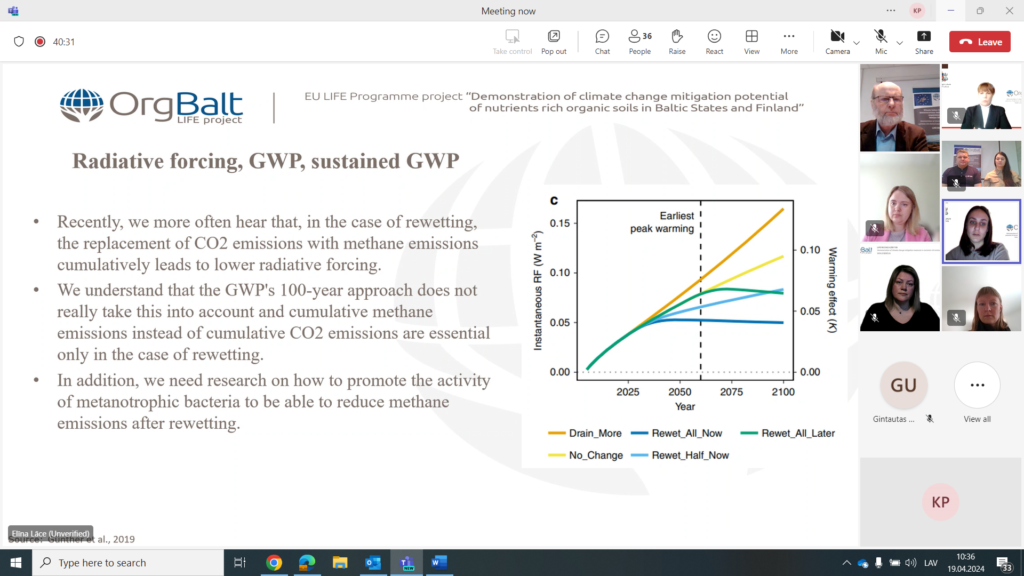Click the Rewet_All_Later legend entry
The height and width of the screenshot is (576, 1024).
(x=788, y=433)
